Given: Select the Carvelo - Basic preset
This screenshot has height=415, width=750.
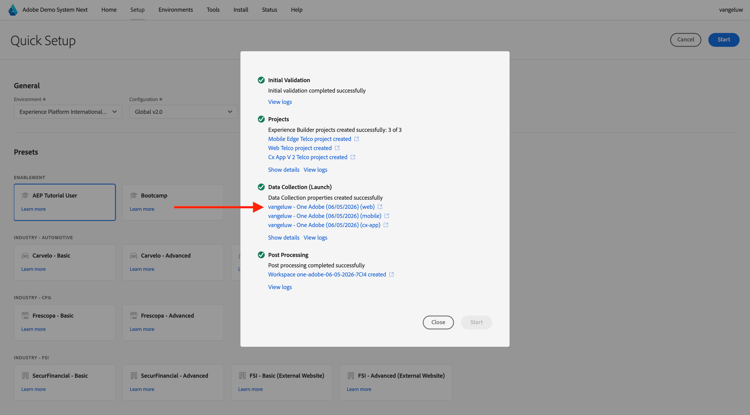Looking at the screenshot, I should click(x=65, y=262).
